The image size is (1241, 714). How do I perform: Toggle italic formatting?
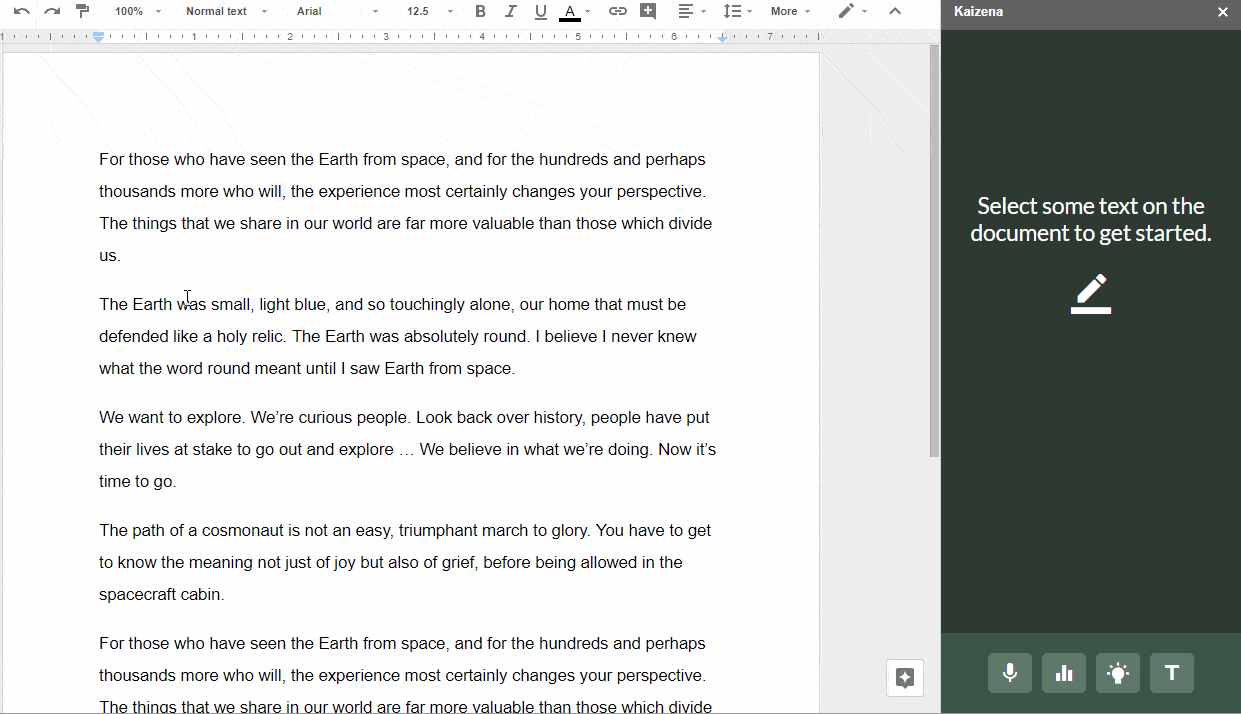coord(510,11)
